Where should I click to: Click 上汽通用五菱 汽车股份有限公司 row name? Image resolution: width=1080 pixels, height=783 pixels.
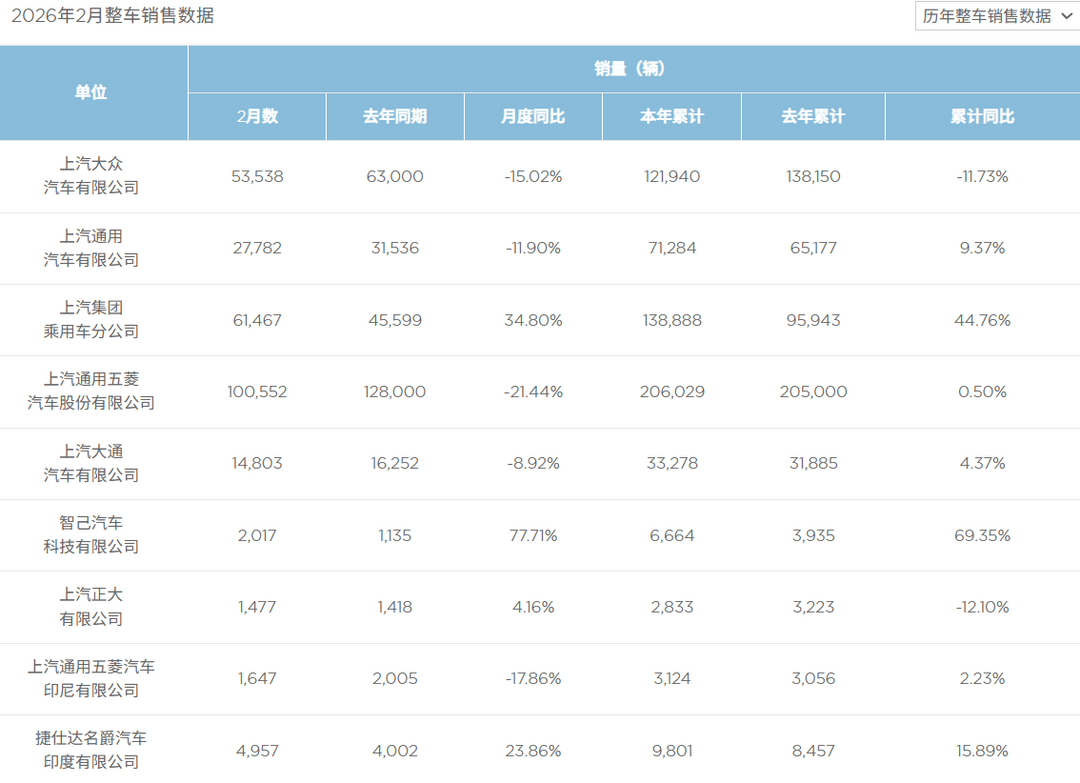pyautogui.click(x=91, y=391)
